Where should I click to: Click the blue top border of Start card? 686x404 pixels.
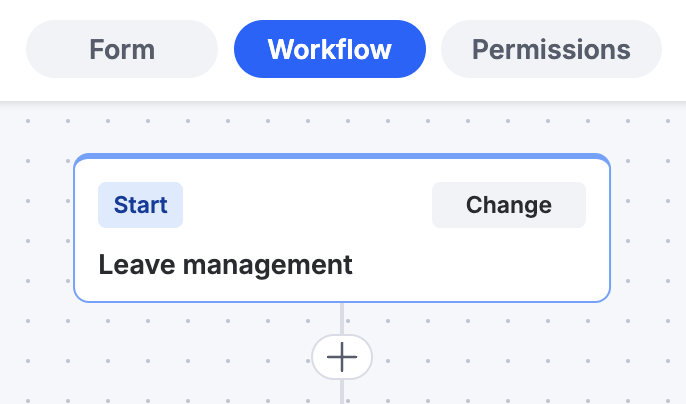(342, 156)
